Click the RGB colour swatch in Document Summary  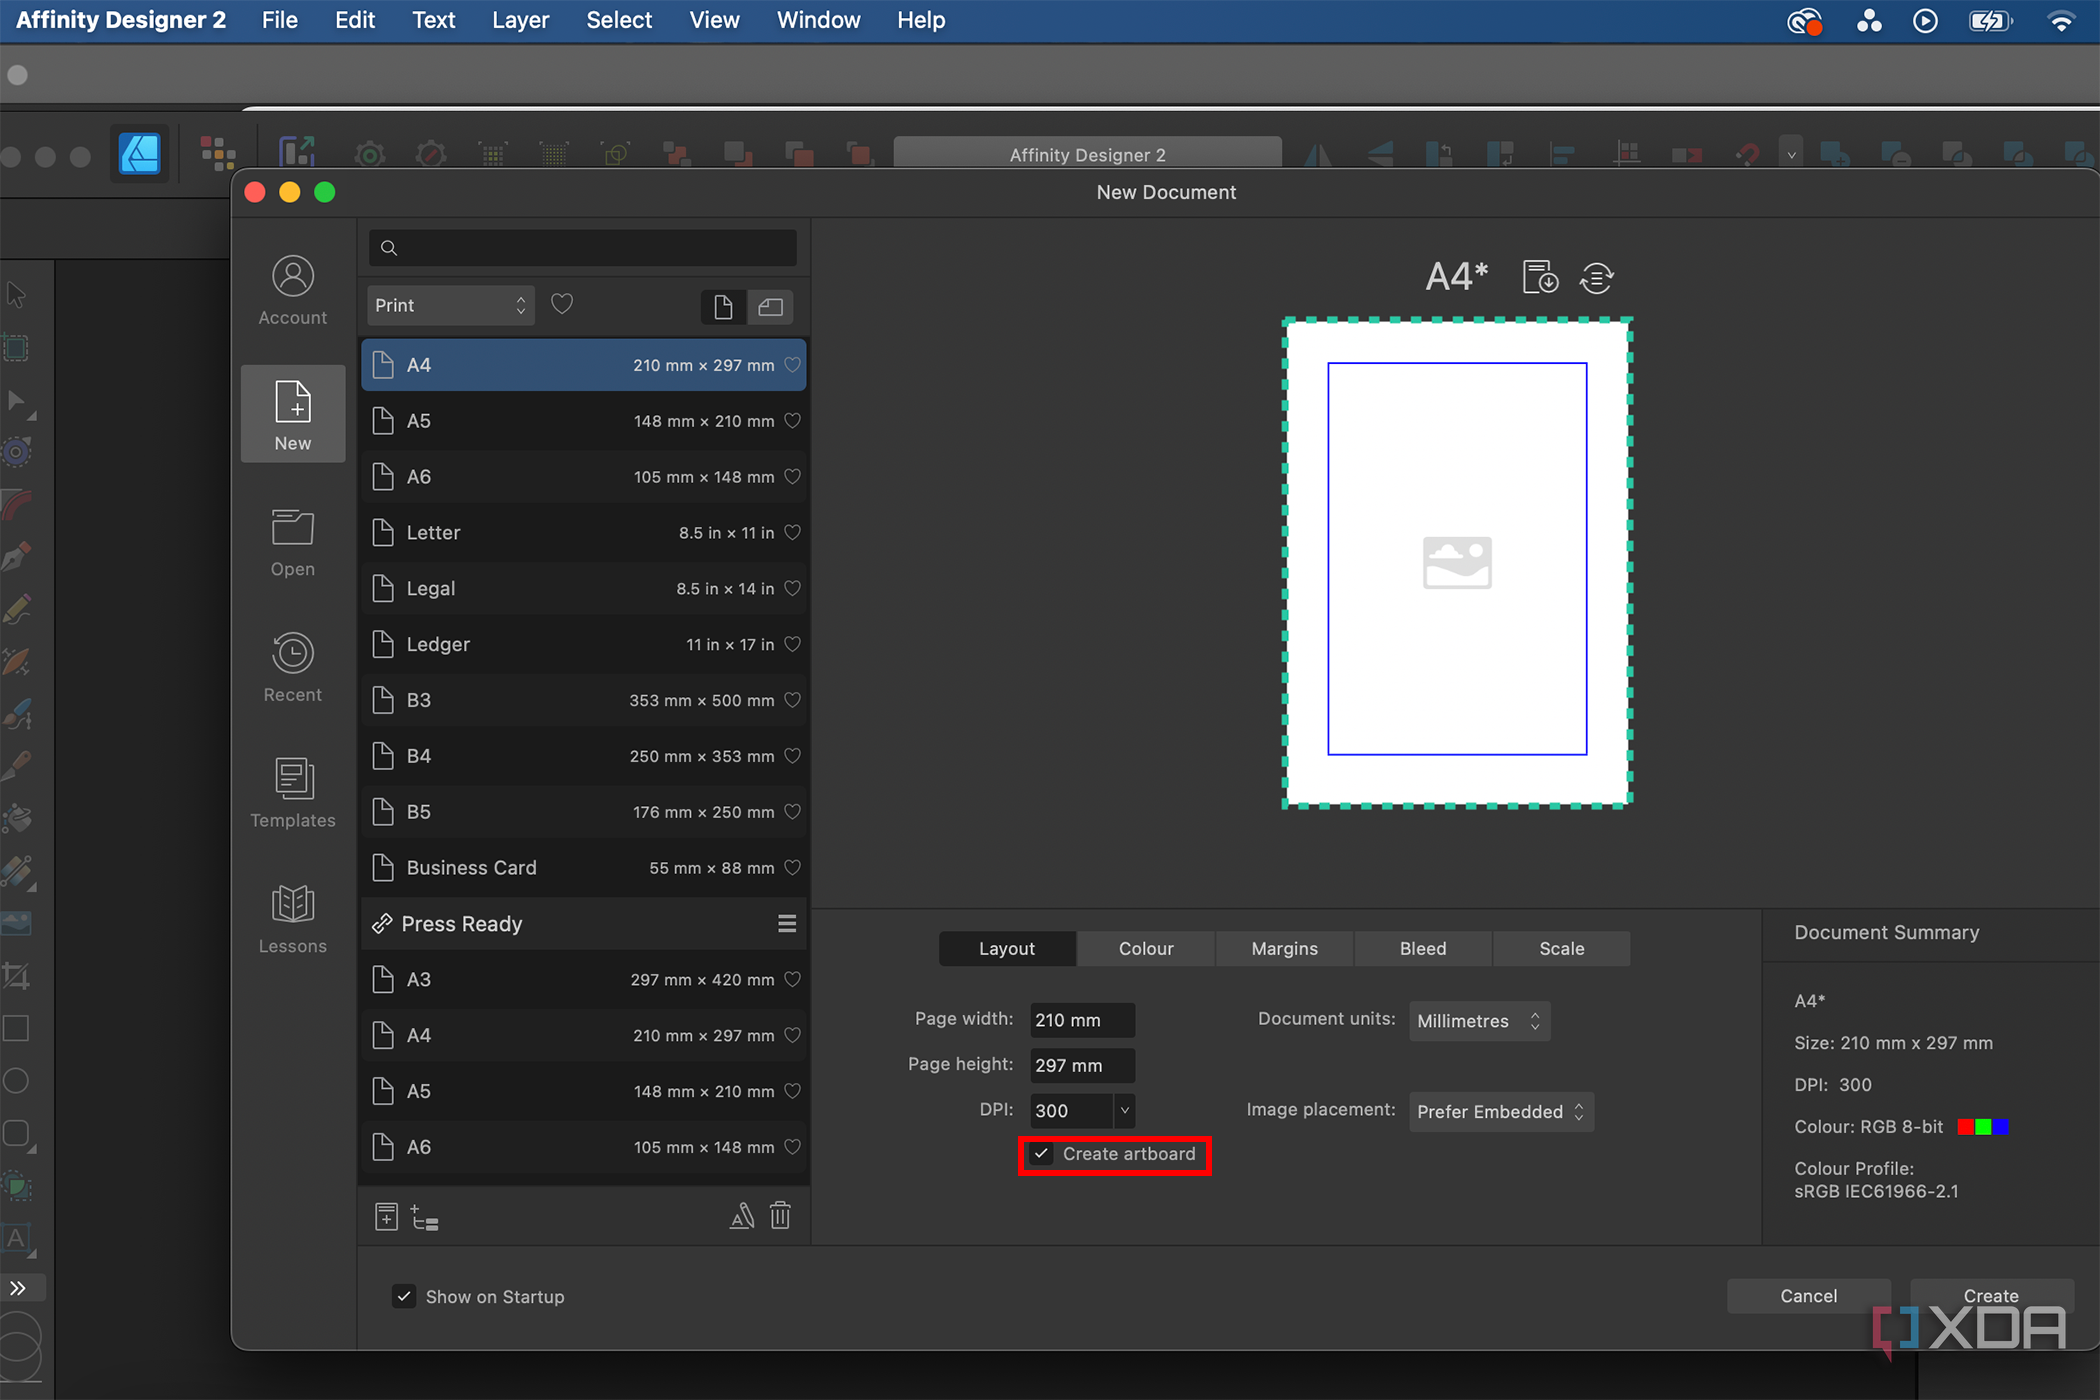pos(1982,1127)
